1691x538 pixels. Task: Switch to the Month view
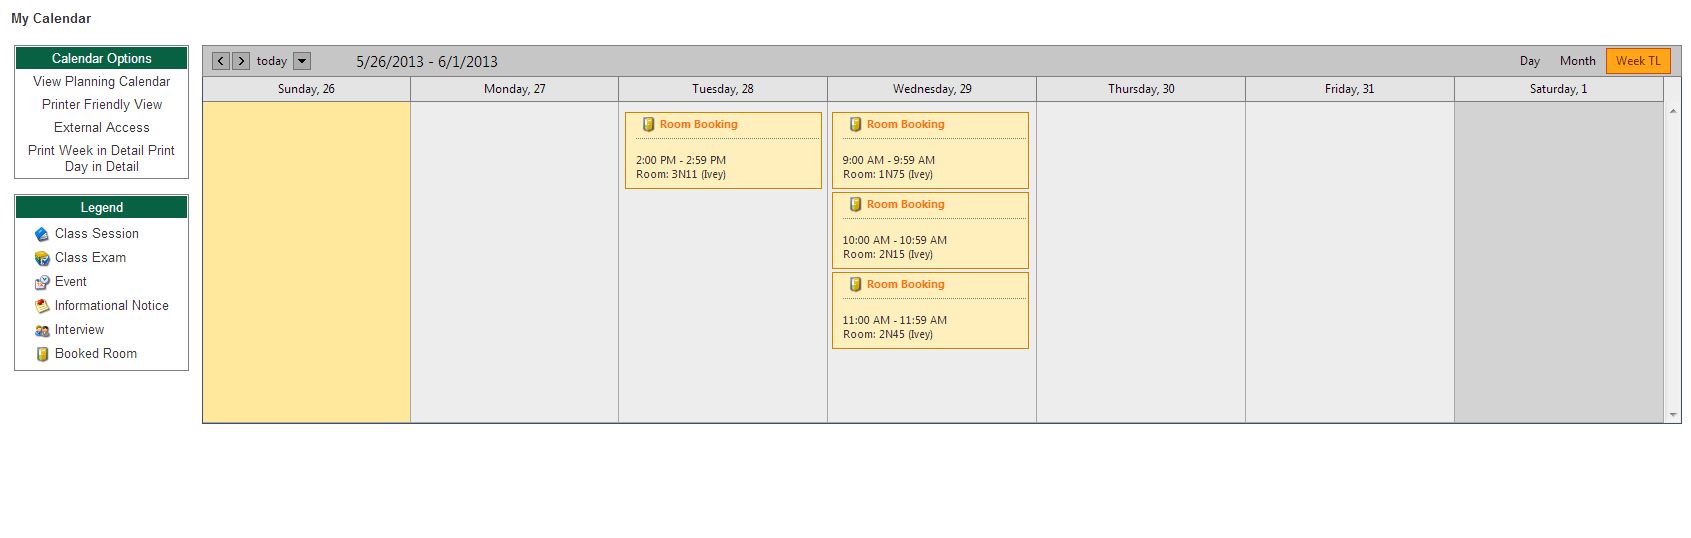[1577, 61]
